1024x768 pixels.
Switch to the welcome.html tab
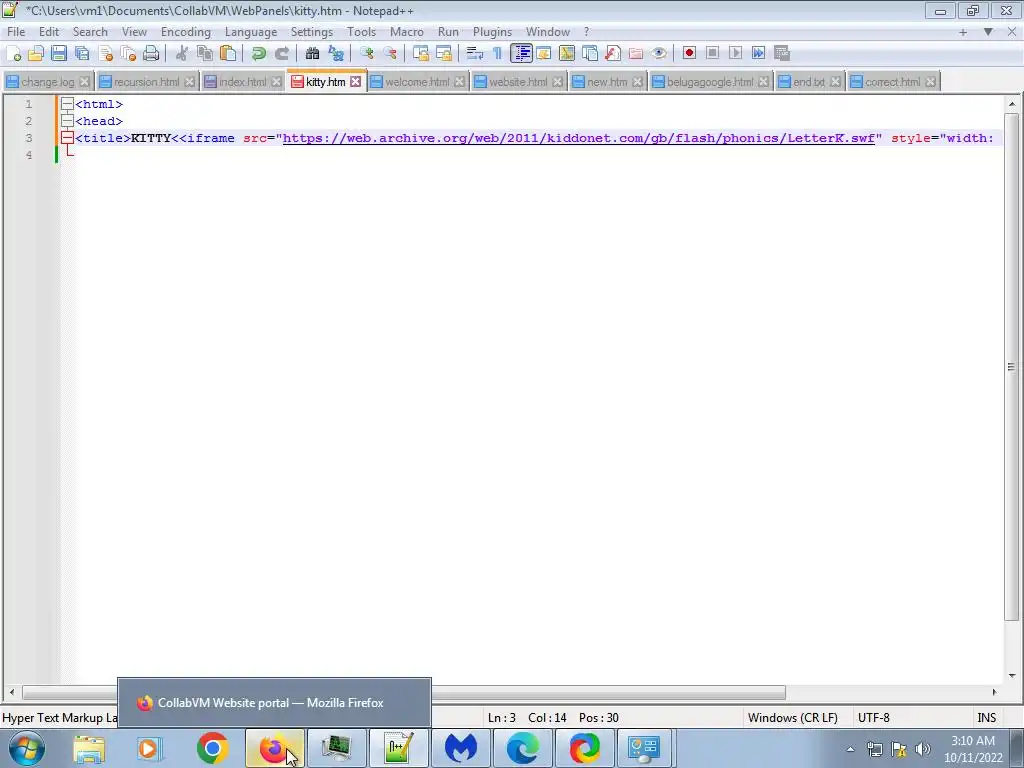click(x=417, y=82)
